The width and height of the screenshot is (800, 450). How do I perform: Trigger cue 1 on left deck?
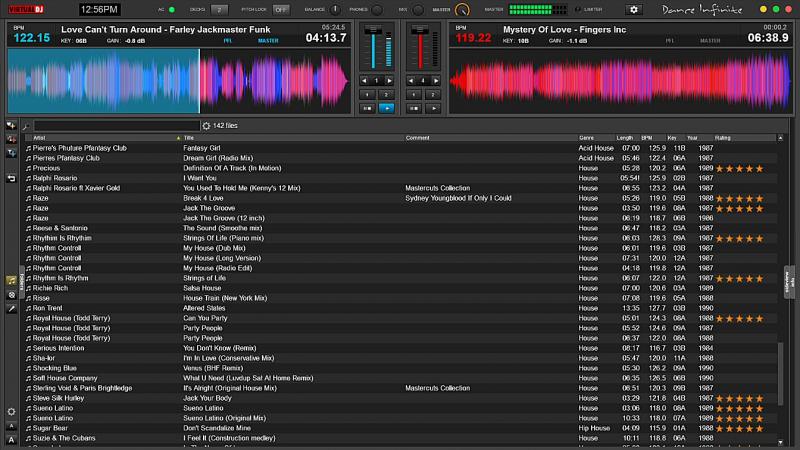click(367, 95)
